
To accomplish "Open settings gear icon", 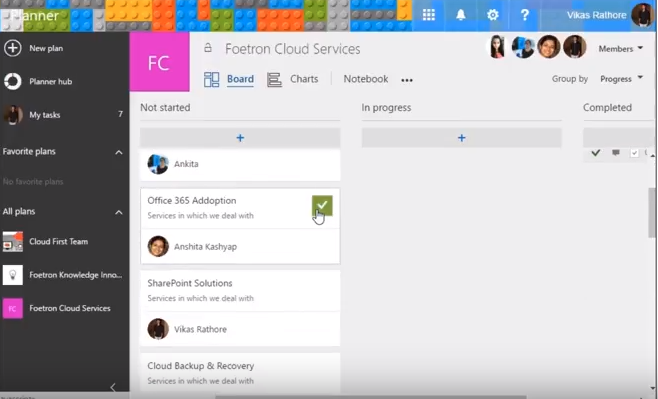I will point(493,15).
